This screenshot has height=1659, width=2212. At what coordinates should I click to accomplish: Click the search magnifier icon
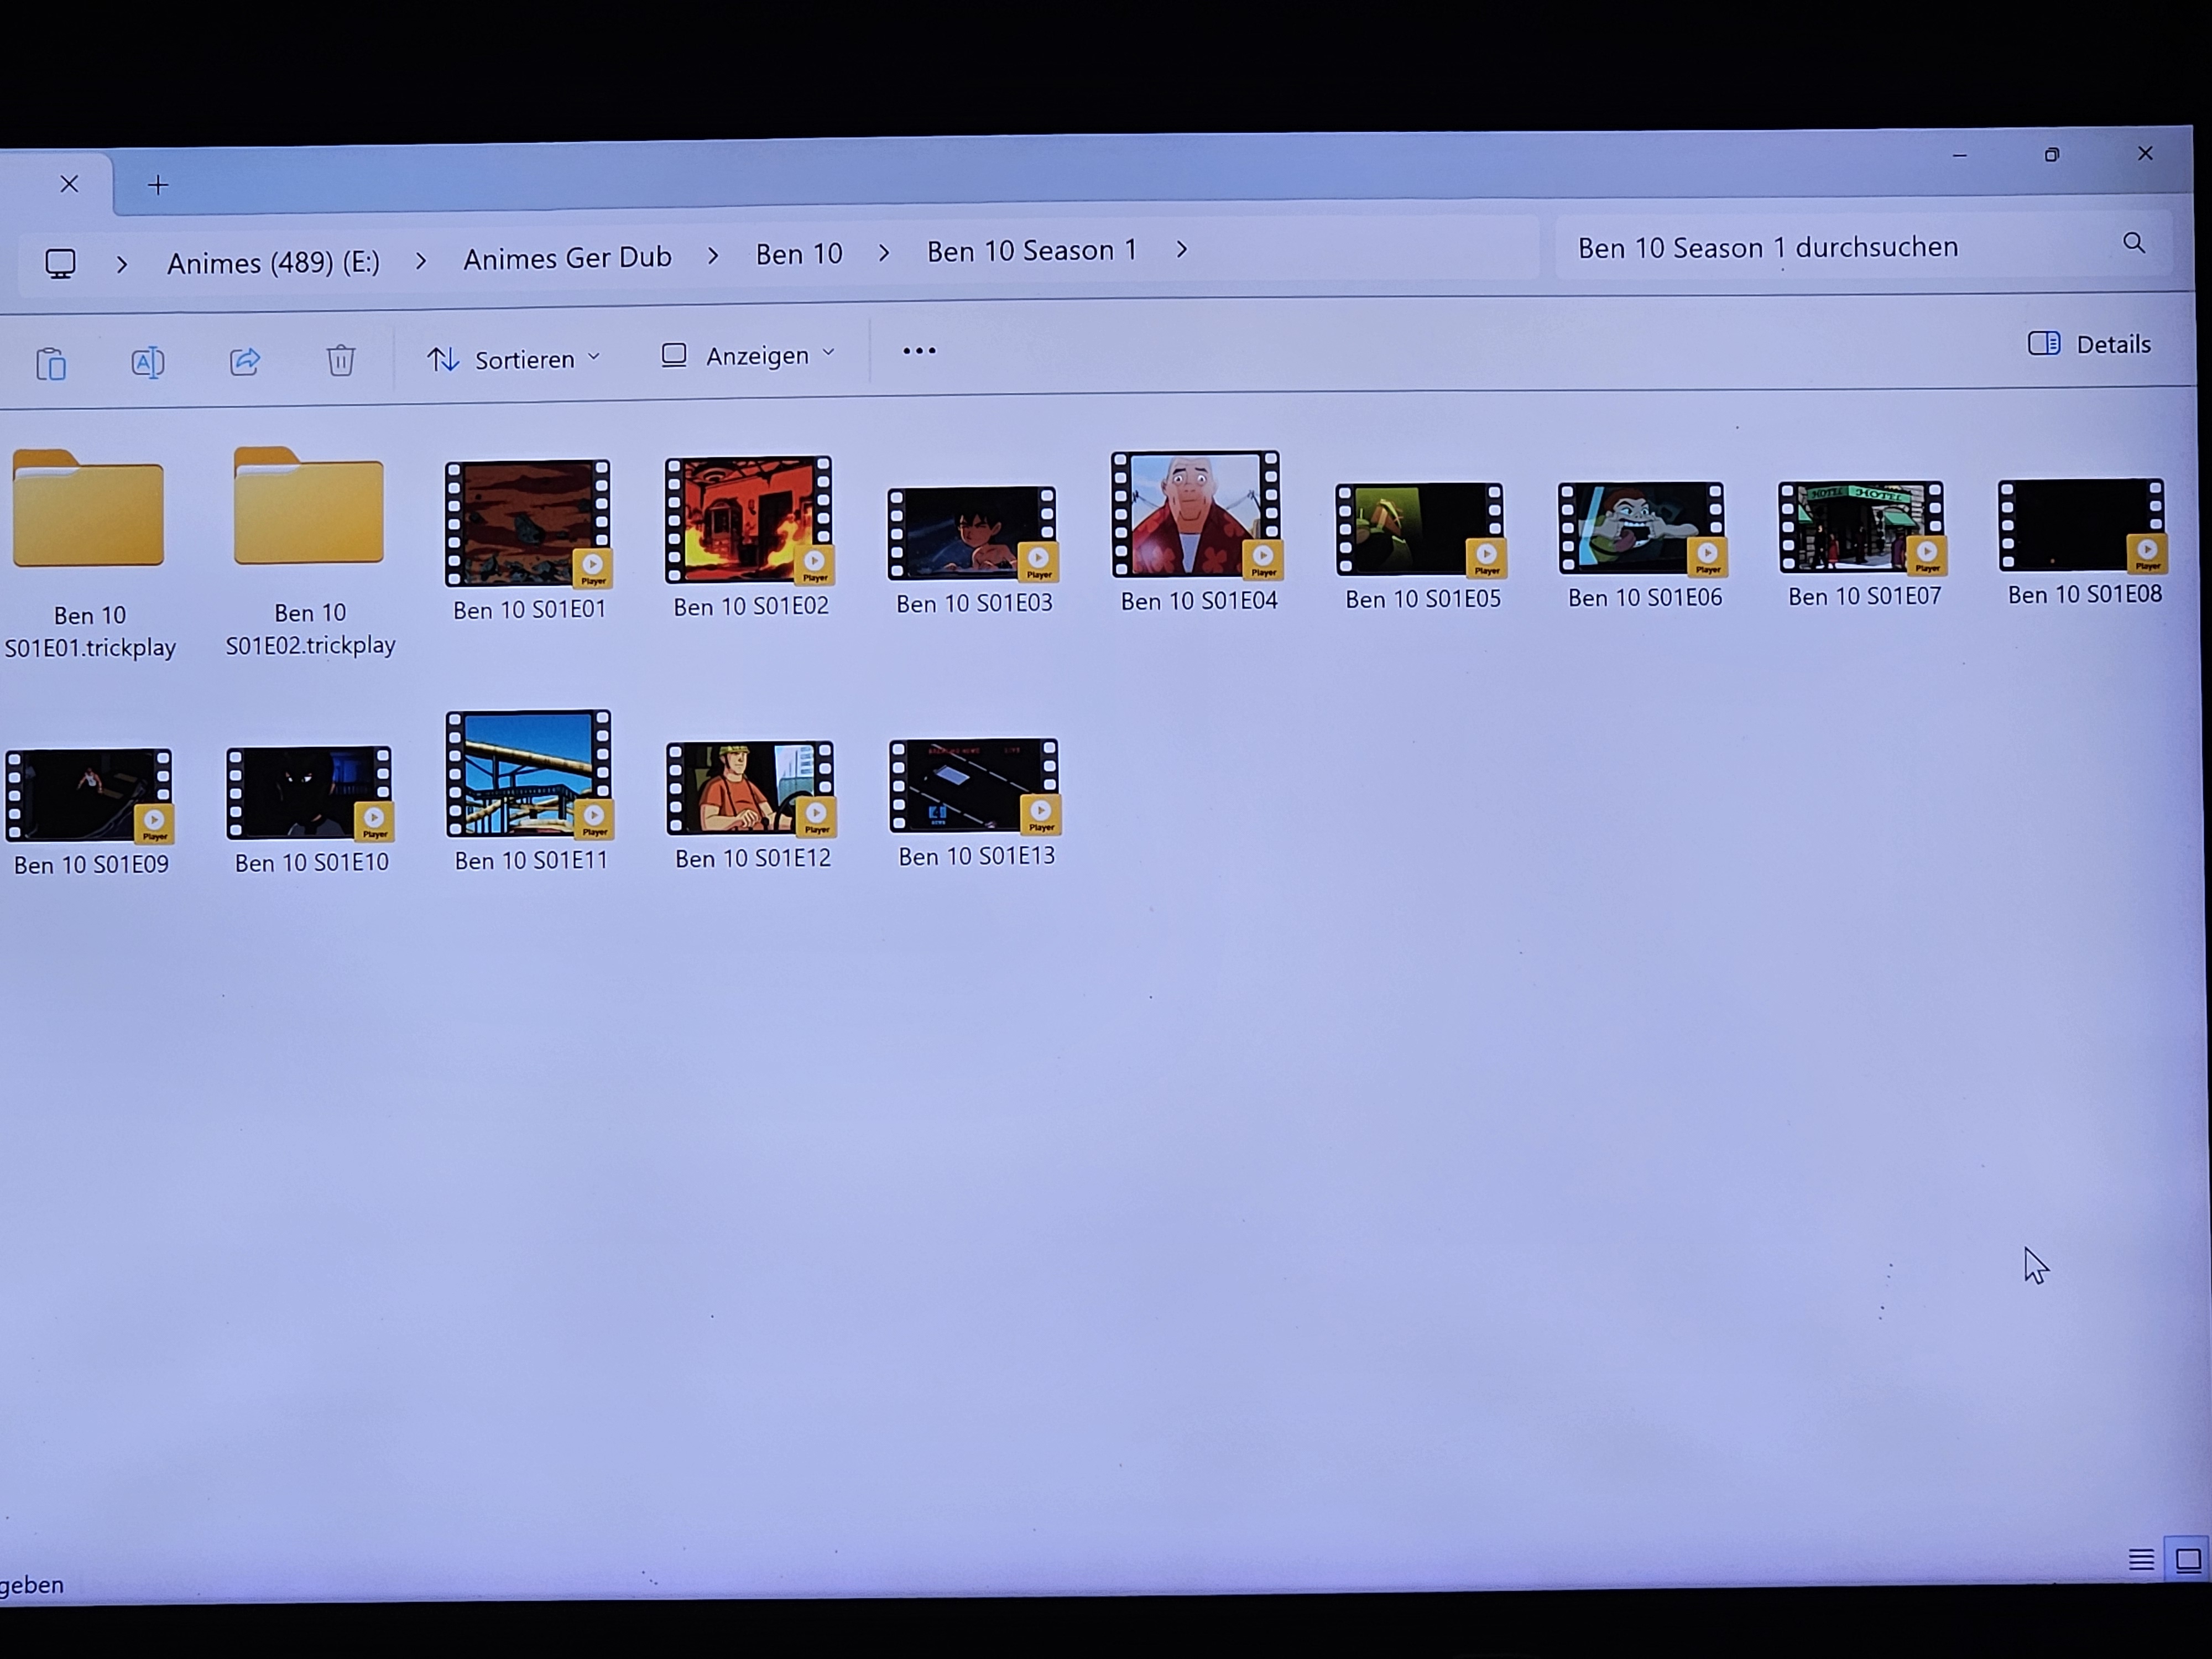2134,243
